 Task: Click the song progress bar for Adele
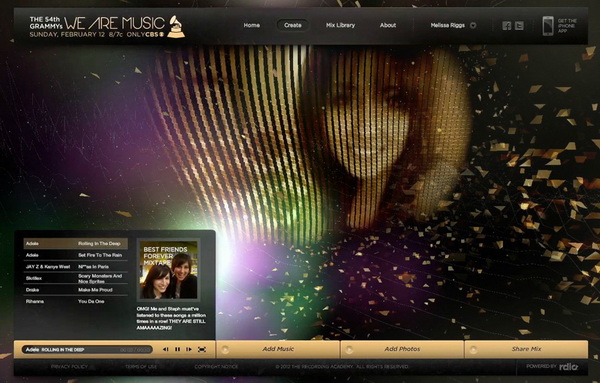(87, 350)
